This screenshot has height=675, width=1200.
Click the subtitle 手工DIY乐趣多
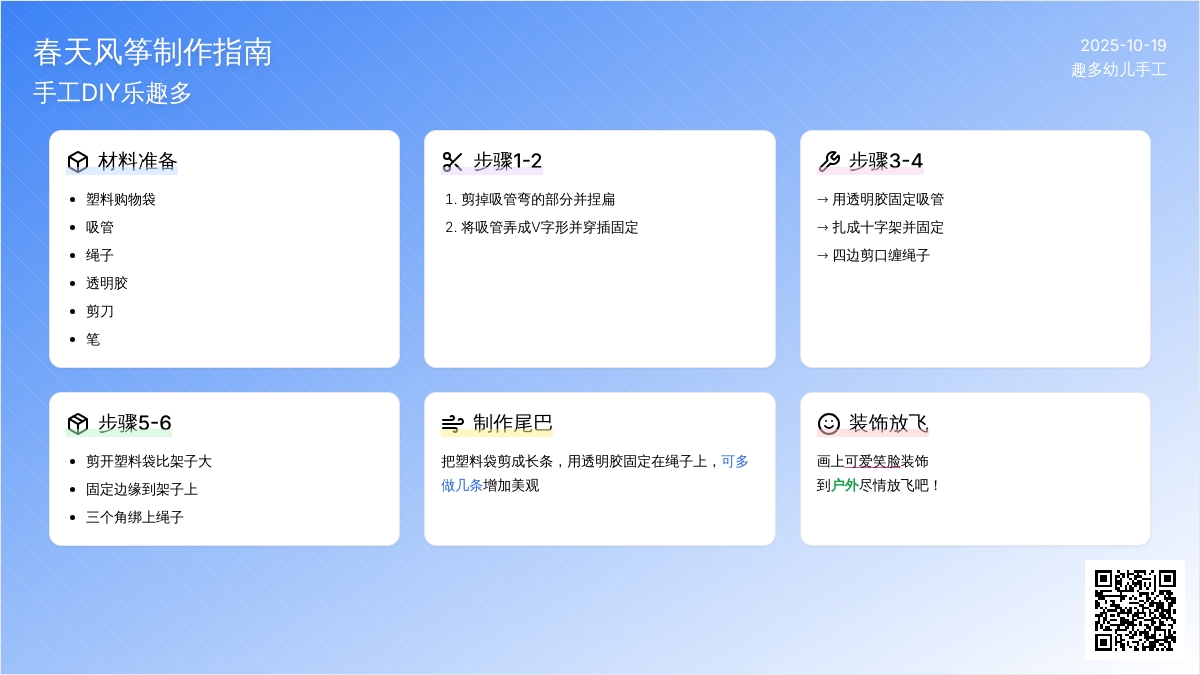[112, 93]
